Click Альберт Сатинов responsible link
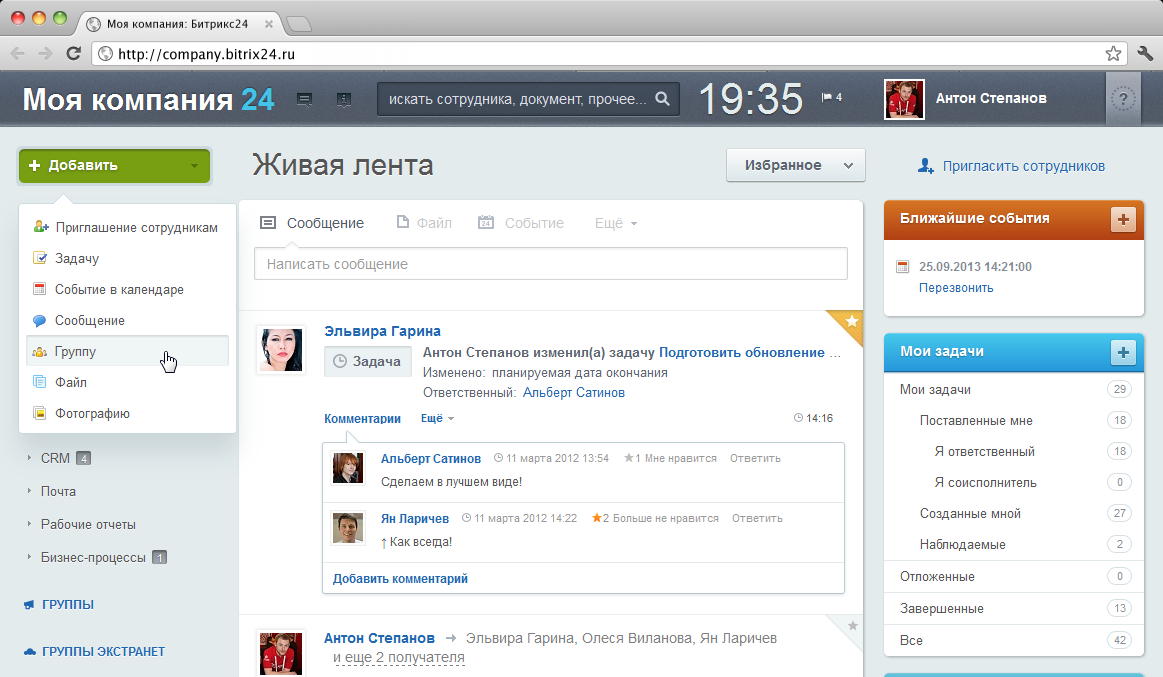This screenshot has height=677, width=1163. click(574, 392)
